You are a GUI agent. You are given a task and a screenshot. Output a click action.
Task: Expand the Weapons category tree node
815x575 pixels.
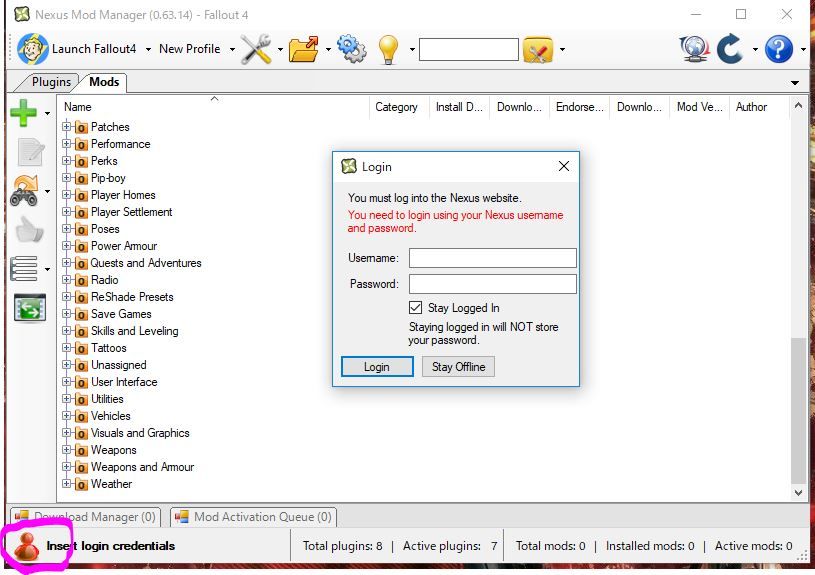[67, 450]
